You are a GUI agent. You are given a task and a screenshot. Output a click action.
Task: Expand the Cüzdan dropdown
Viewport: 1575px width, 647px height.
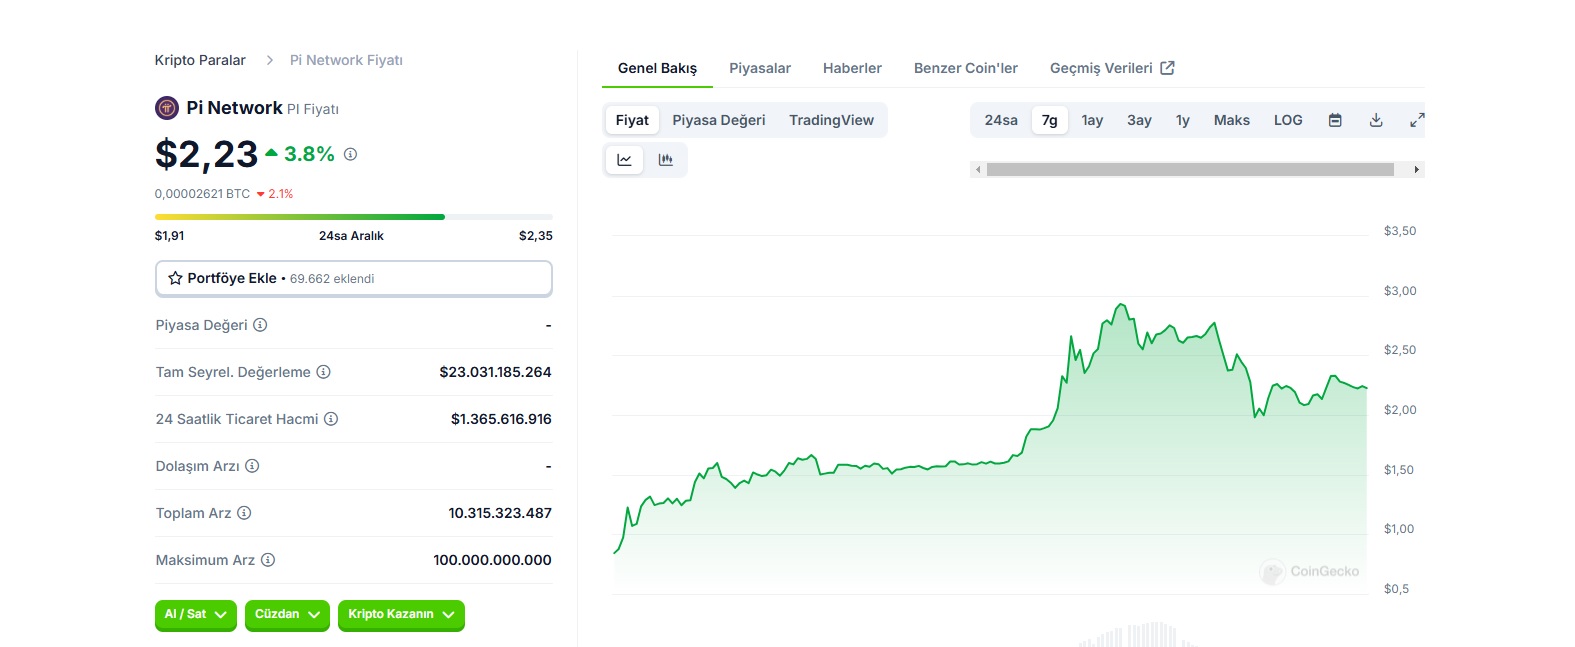[x=287, y=614]
